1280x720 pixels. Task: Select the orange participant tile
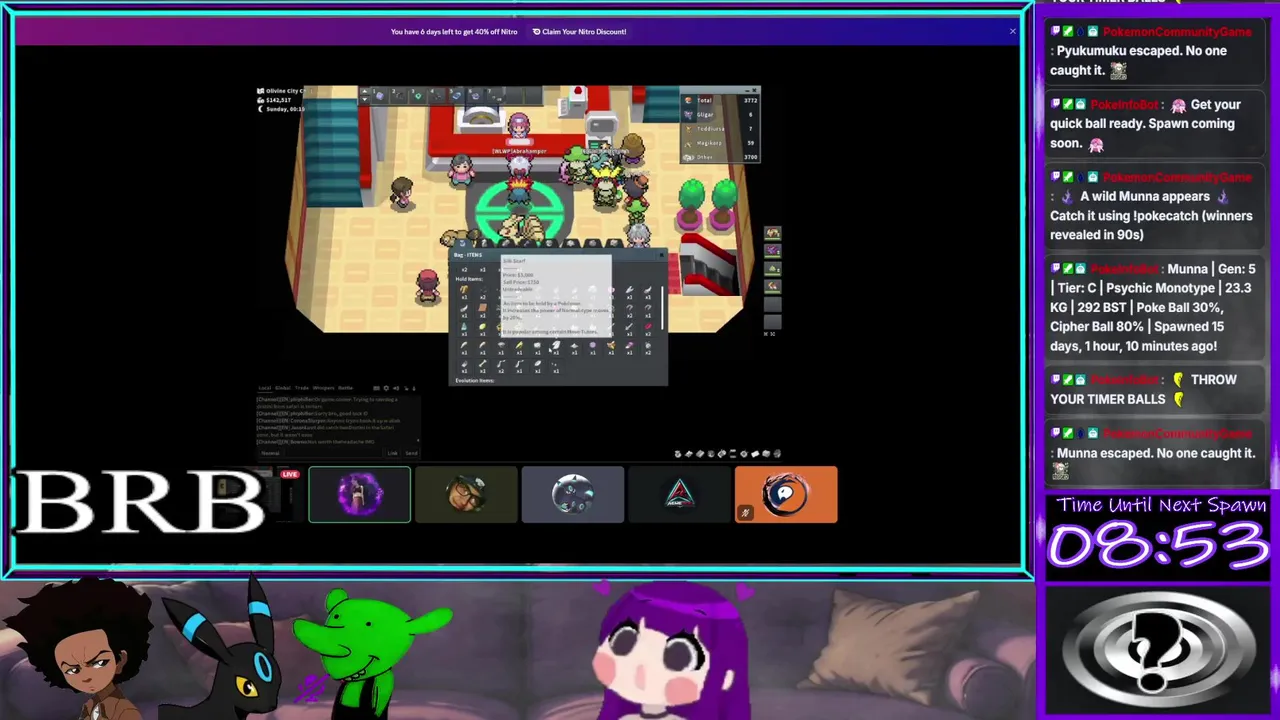[786, 494]
